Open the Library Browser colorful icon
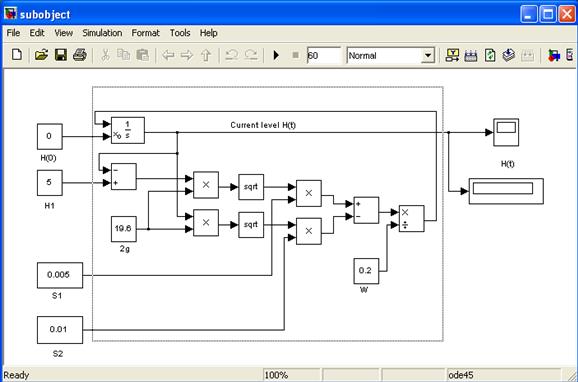 pos(554,56)
